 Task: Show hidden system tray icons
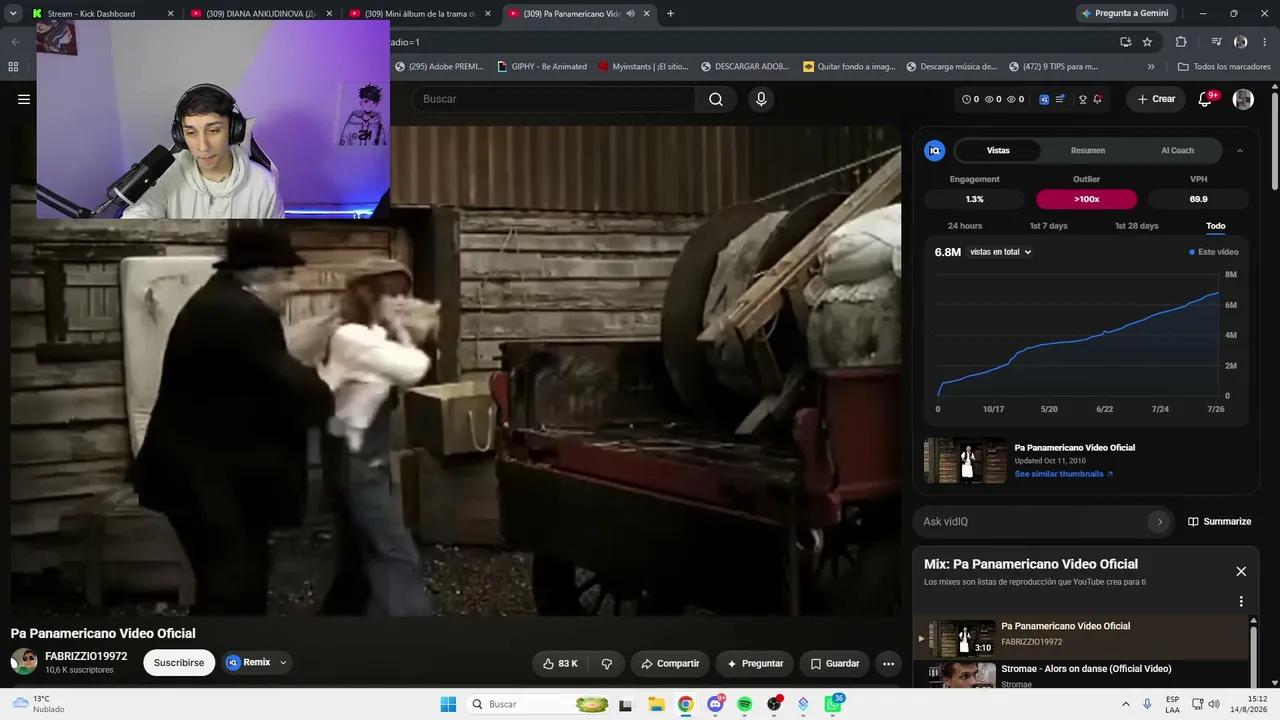[x=1126, y=704]
